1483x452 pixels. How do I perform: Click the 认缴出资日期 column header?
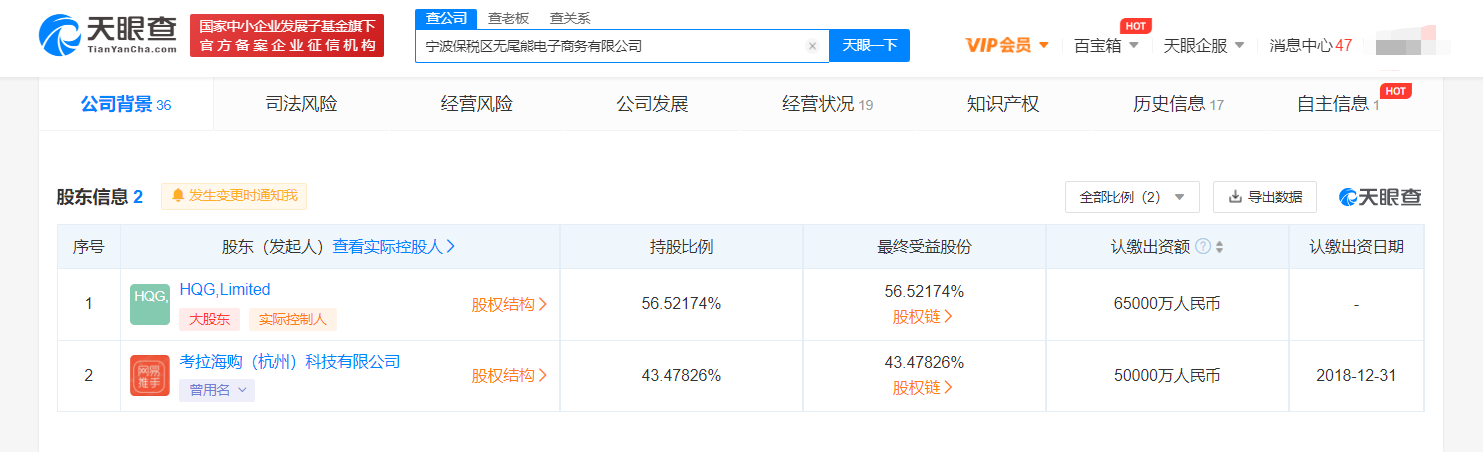[1356, 247]
